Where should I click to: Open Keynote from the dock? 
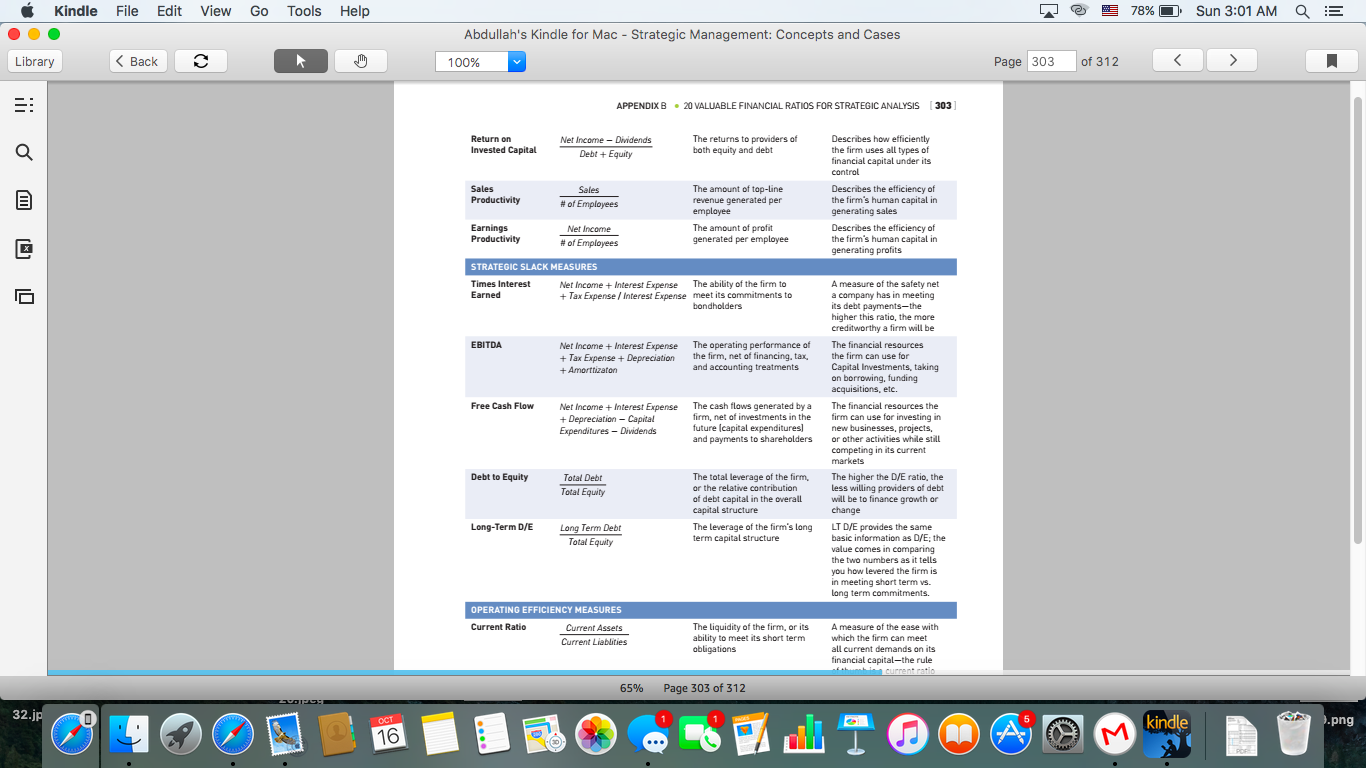pos(856,735)
